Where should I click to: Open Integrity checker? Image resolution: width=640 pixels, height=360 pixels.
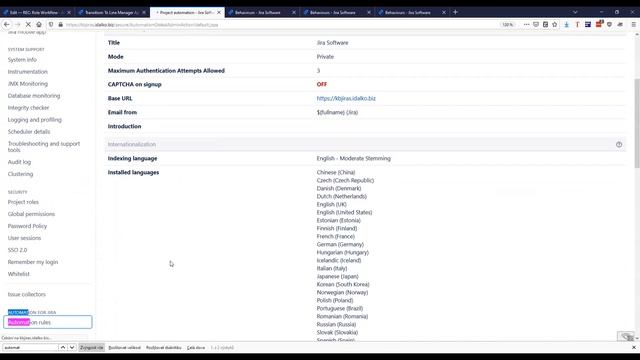[28, 108]
